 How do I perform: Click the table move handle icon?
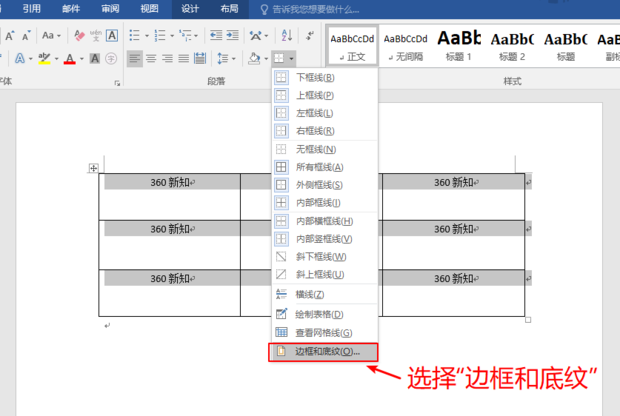(93, 168)
